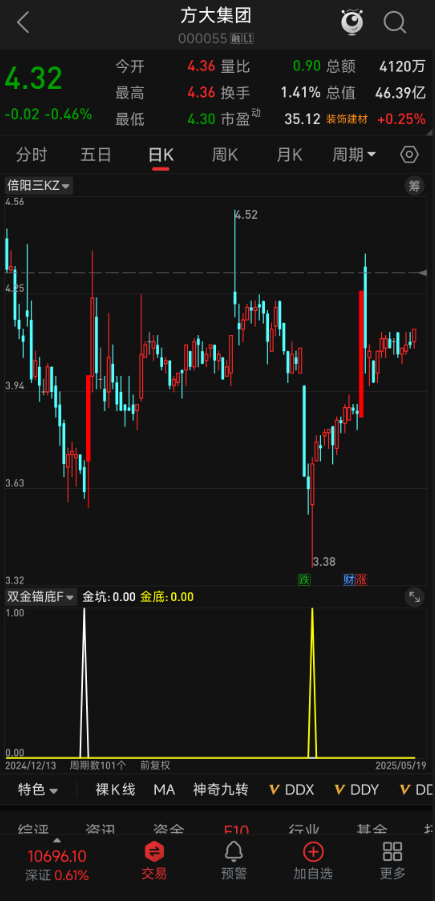Switch to 周K tab
Viewport: 435px width, 901px height.
pos(225,155)
